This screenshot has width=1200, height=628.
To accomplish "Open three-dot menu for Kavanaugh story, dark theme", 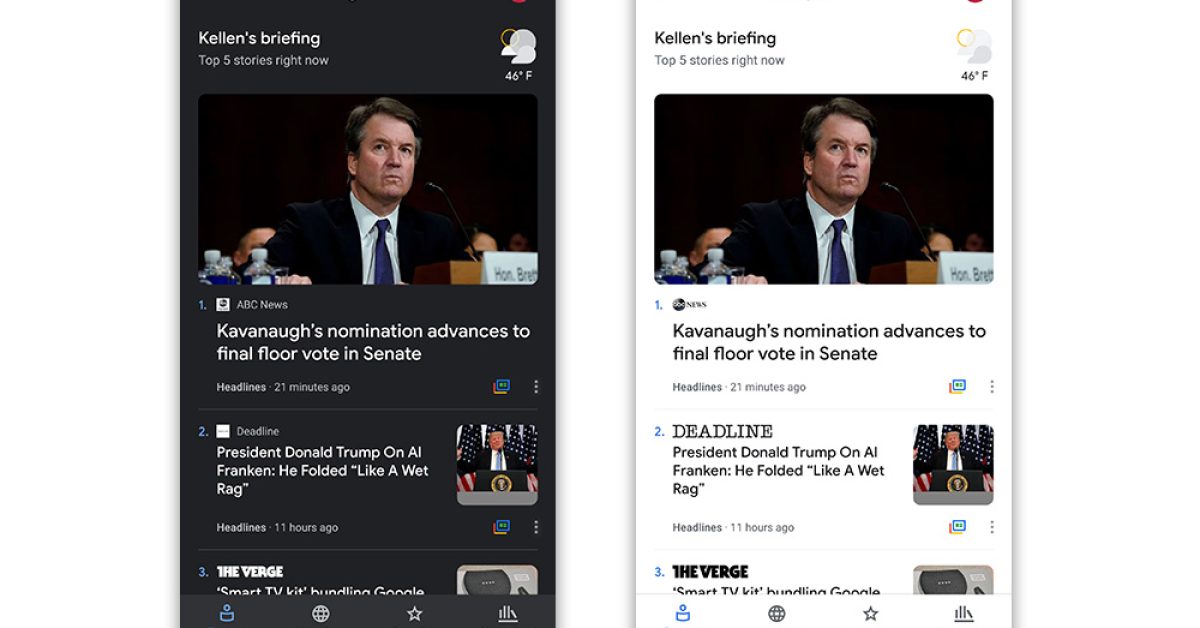I will (x=536, y=386).
